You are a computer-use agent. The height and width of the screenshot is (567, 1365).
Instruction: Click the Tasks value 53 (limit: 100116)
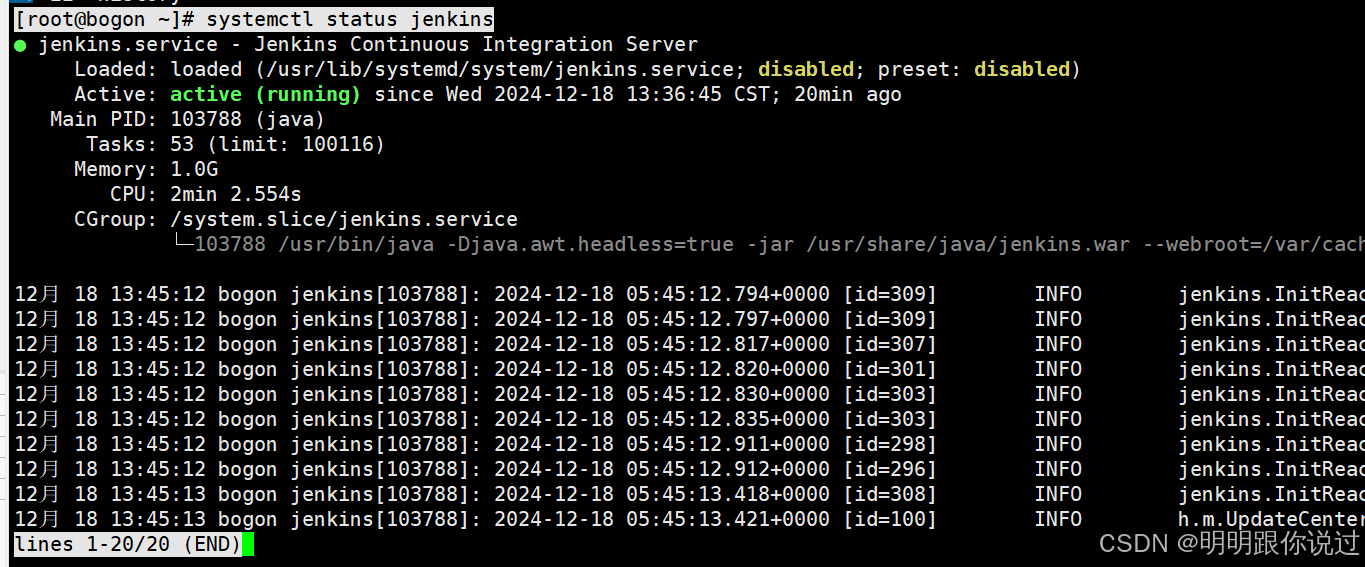point(278,145)
